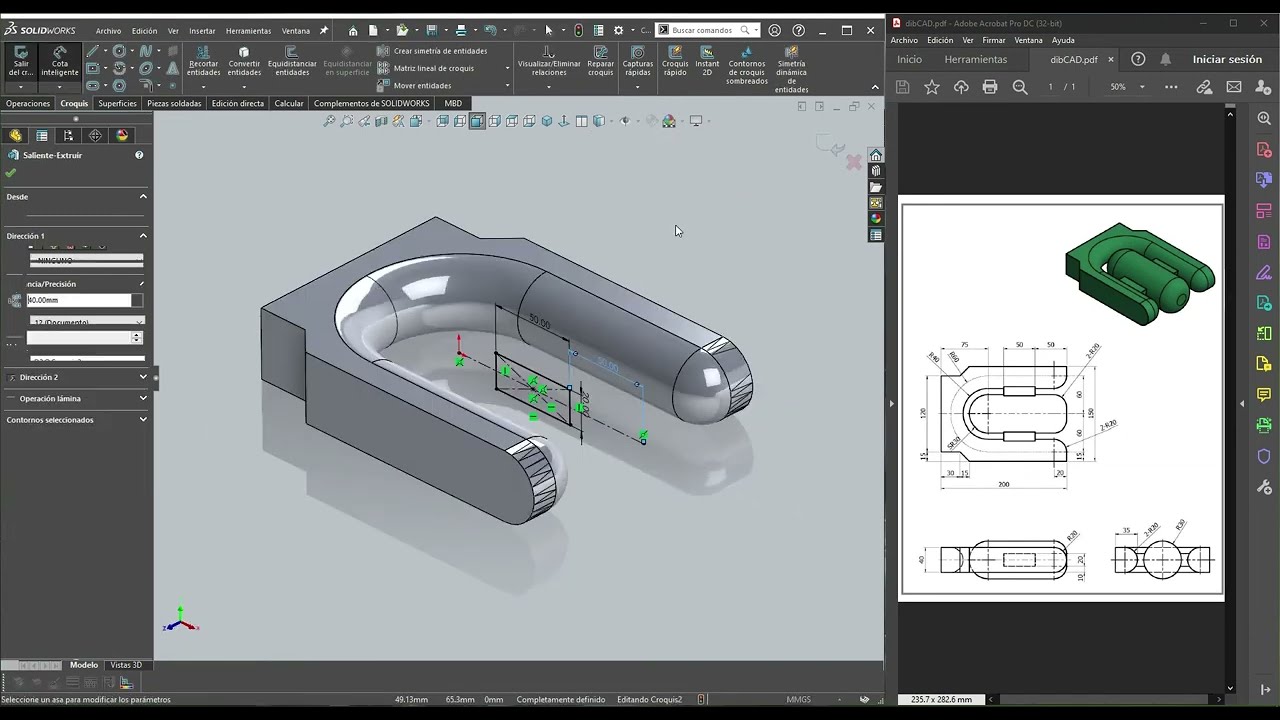Choose Crear simetría de entidades

pos(432,51)
